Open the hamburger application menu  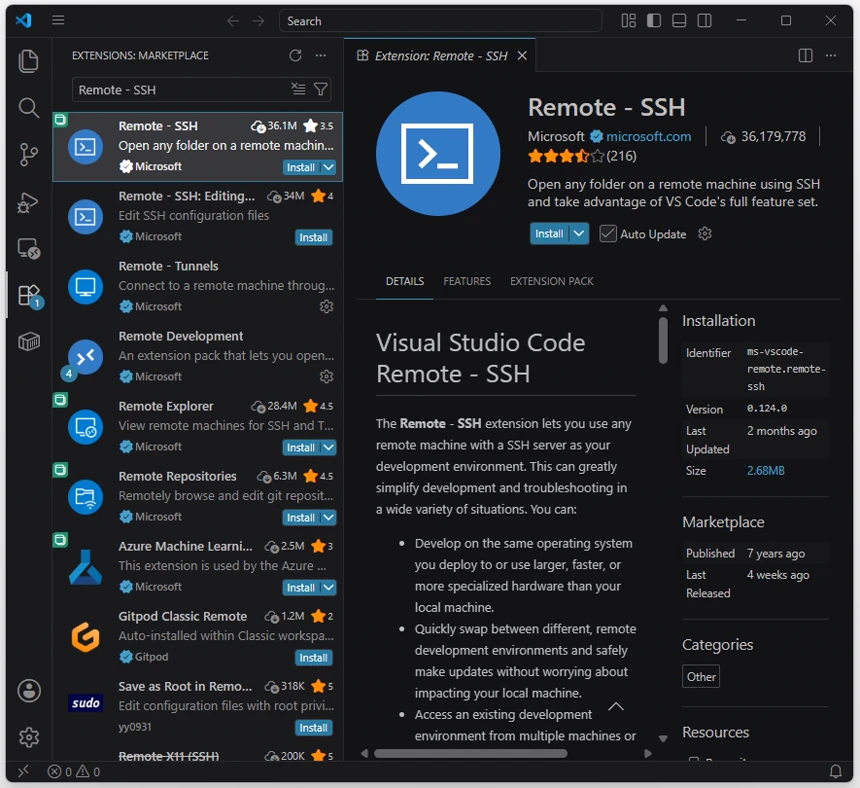point(58,20)
